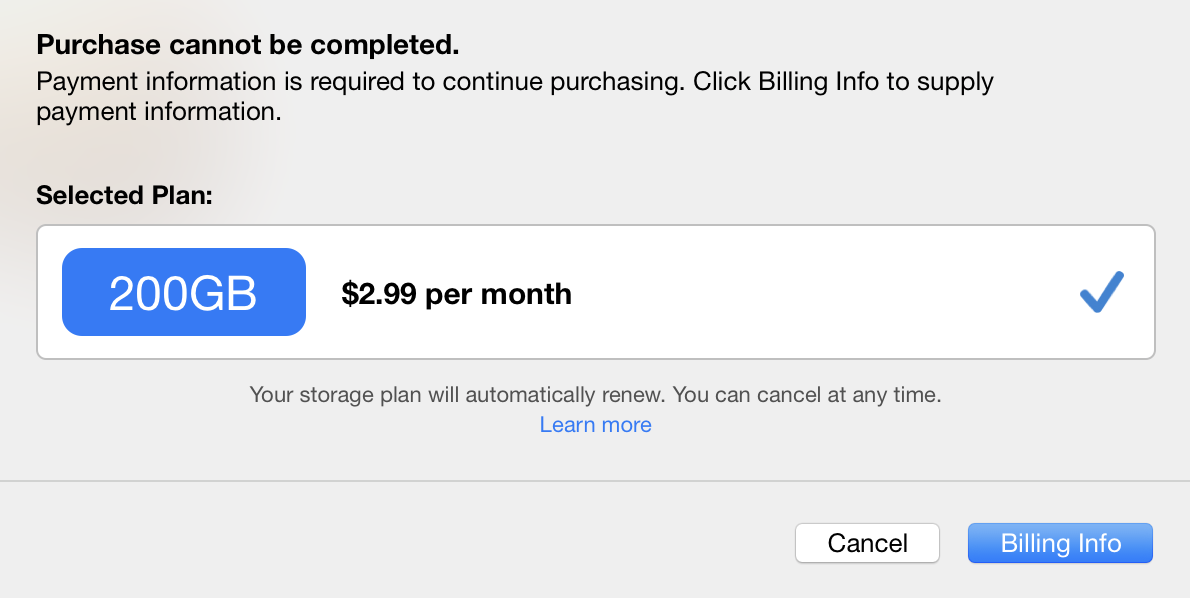The width and height of the screenshot is (1190, 598).
Task: Click empty space inside the plan row
Action: click(820, 292)
